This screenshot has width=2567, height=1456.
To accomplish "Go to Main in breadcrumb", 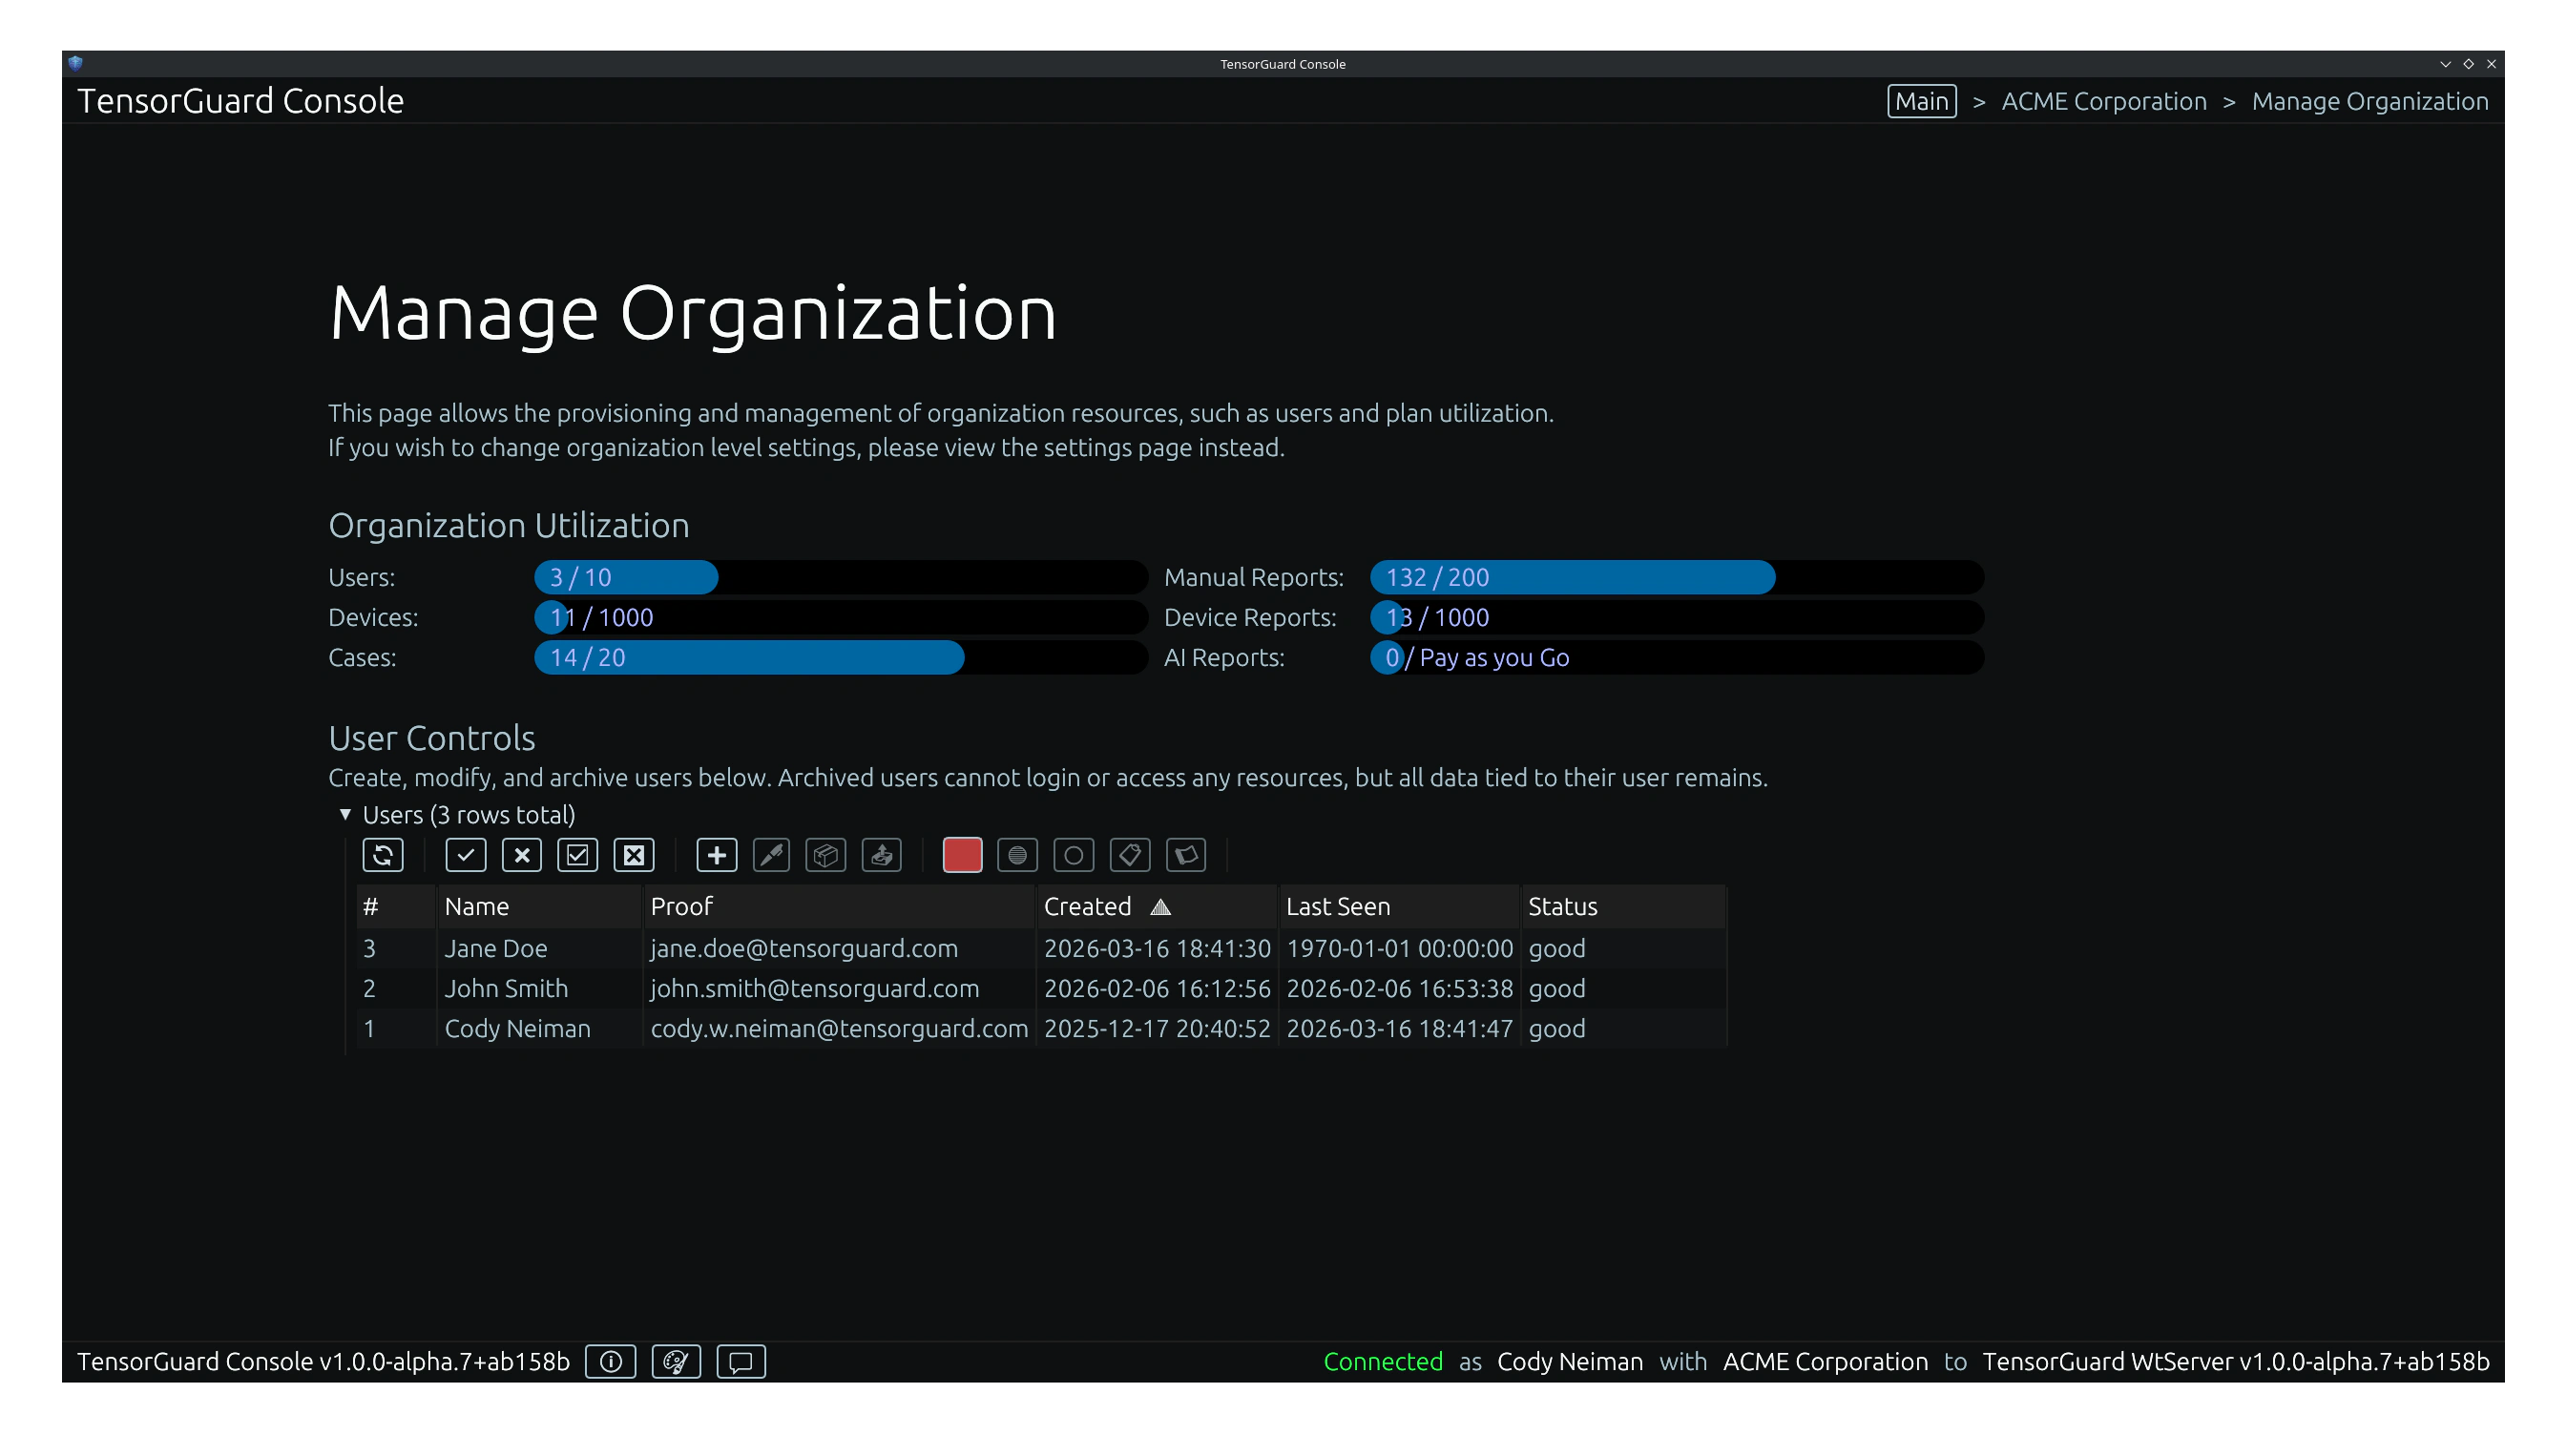I will [1921, 101].
